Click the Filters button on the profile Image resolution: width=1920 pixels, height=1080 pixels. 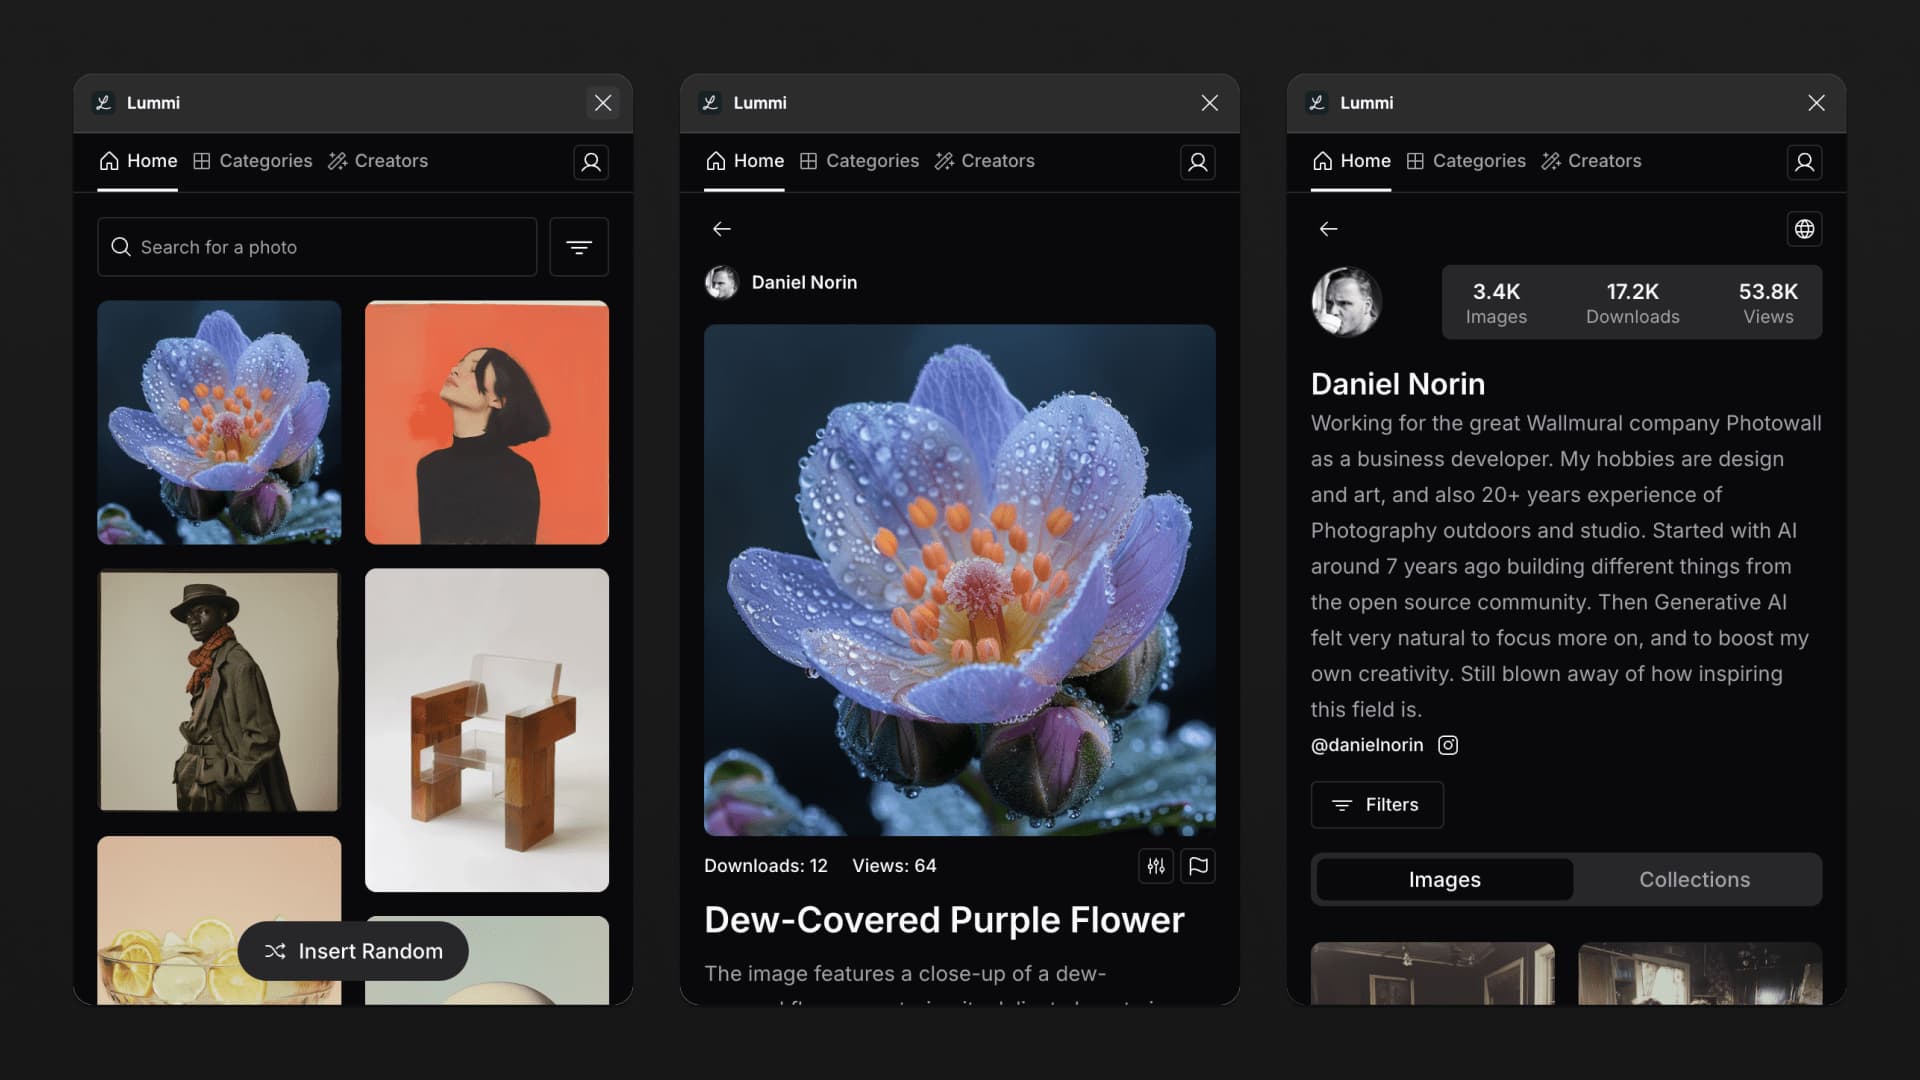point(1377,805)
